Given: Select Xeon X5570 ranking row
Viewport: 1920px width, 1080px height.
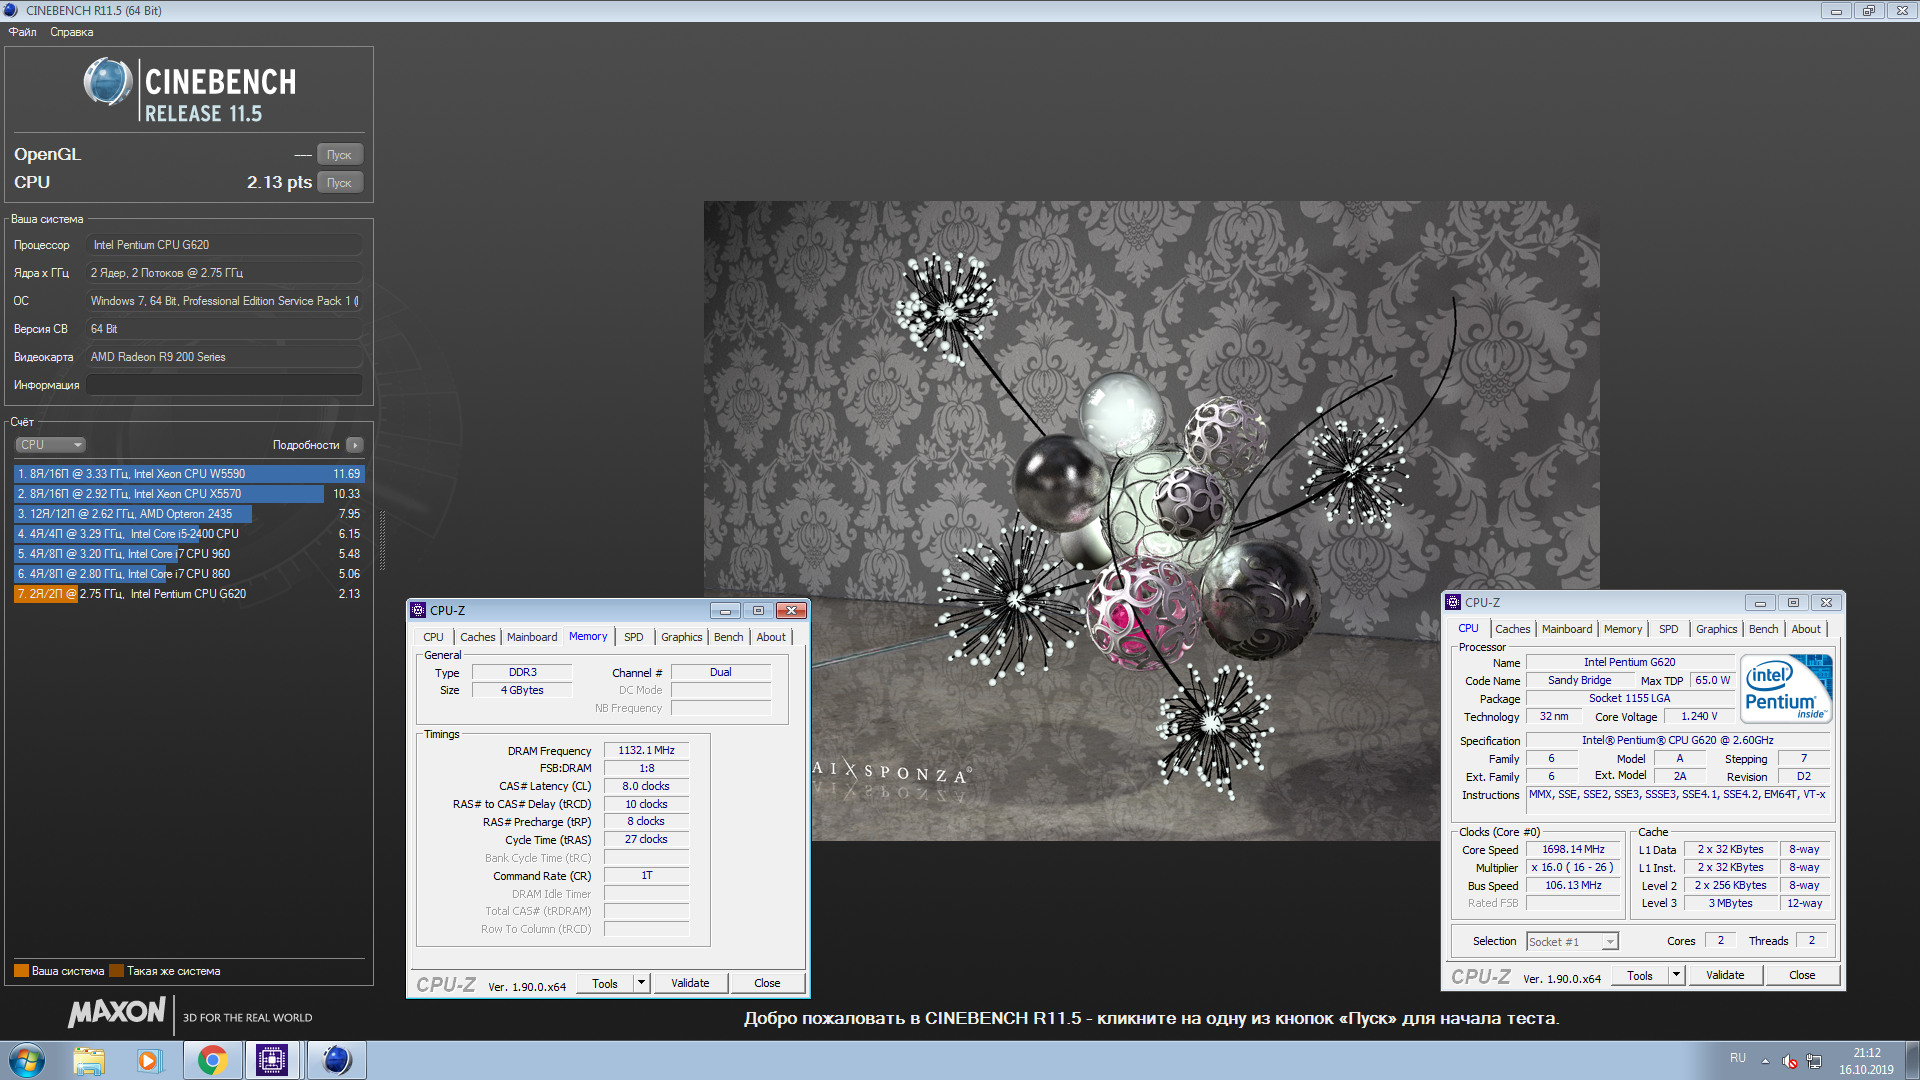Looking at the screenshot, I should click(x=189, y=494).
